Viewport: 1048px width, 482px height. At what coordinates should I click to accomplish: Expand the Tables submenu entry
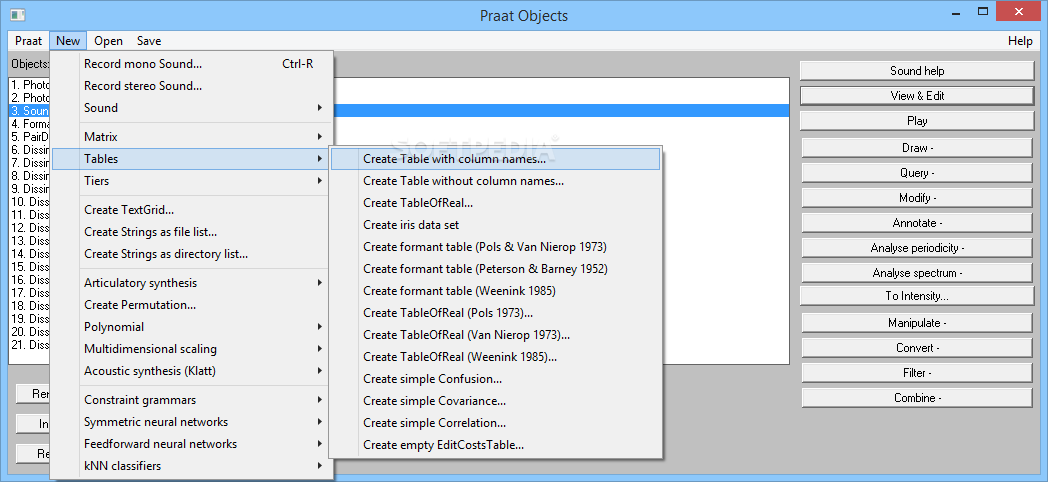pos(192,159)
